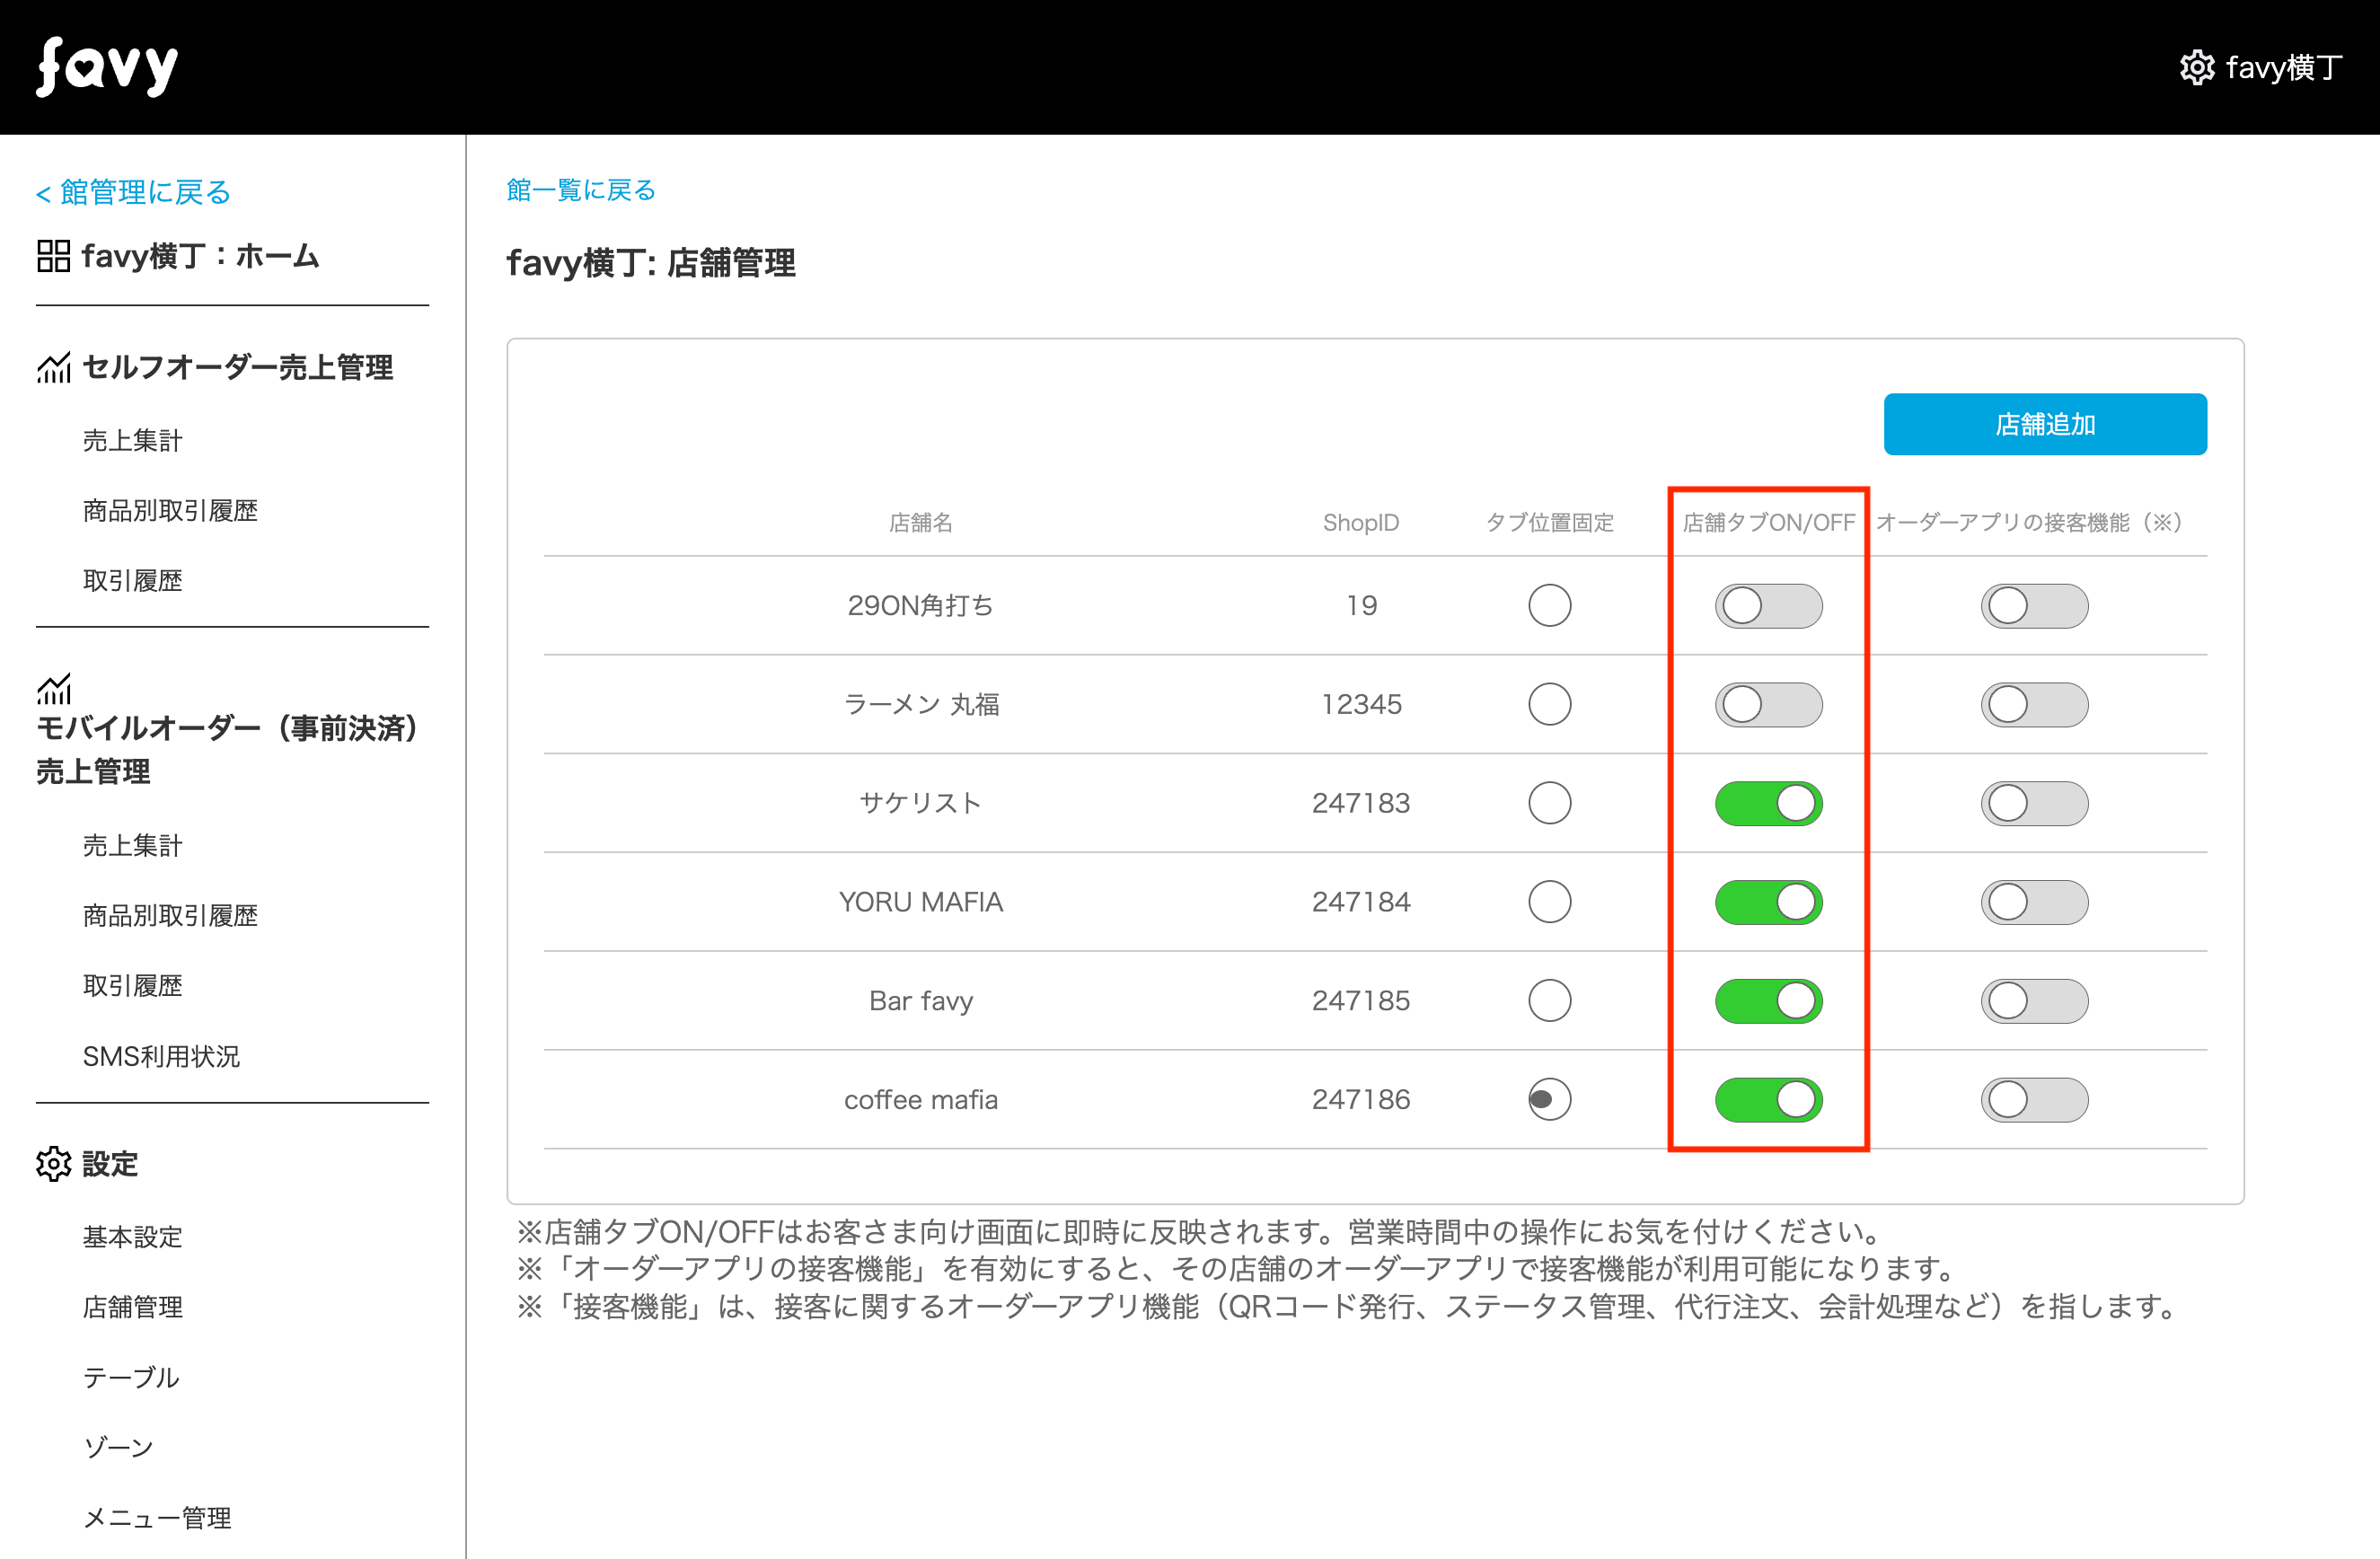The width and height of the screenshot is (2380, 1559).
Task: Click the ShopID value 247185
Action: pos(1361,1000)
